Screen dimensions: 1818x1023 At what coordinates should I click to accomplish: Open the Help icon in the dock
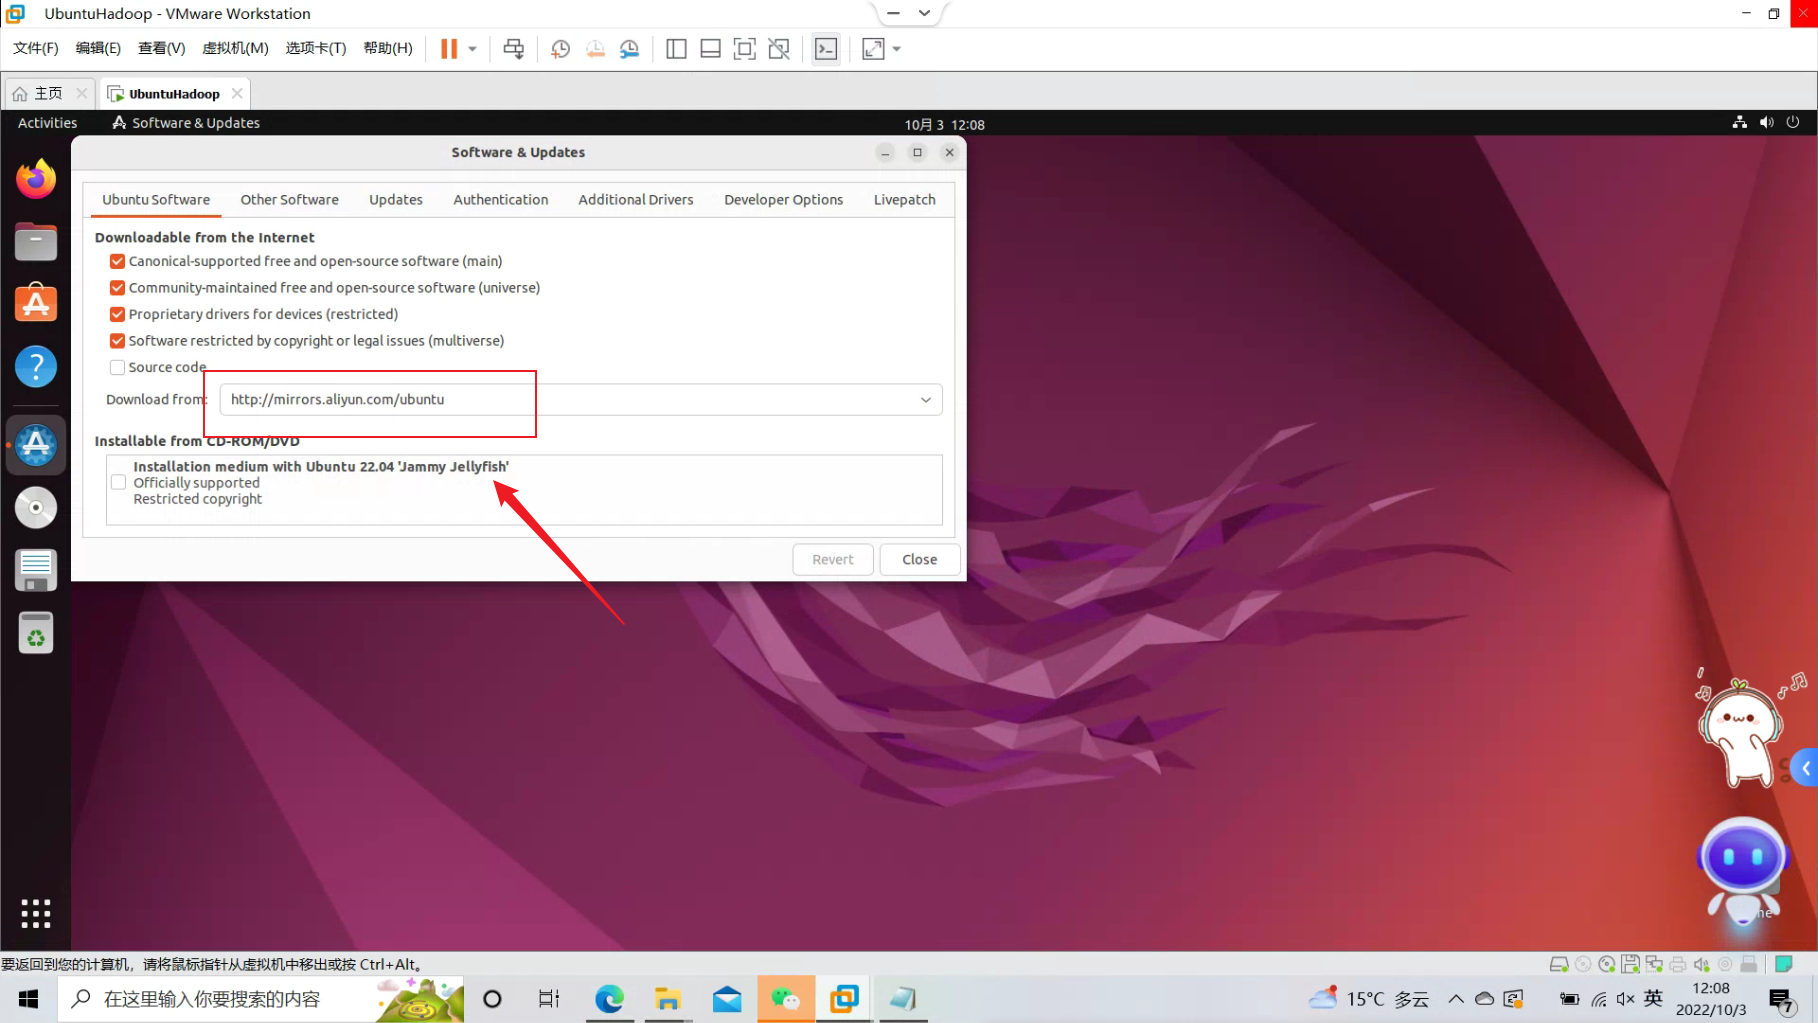pyautogui.click(x=36, y=367)
